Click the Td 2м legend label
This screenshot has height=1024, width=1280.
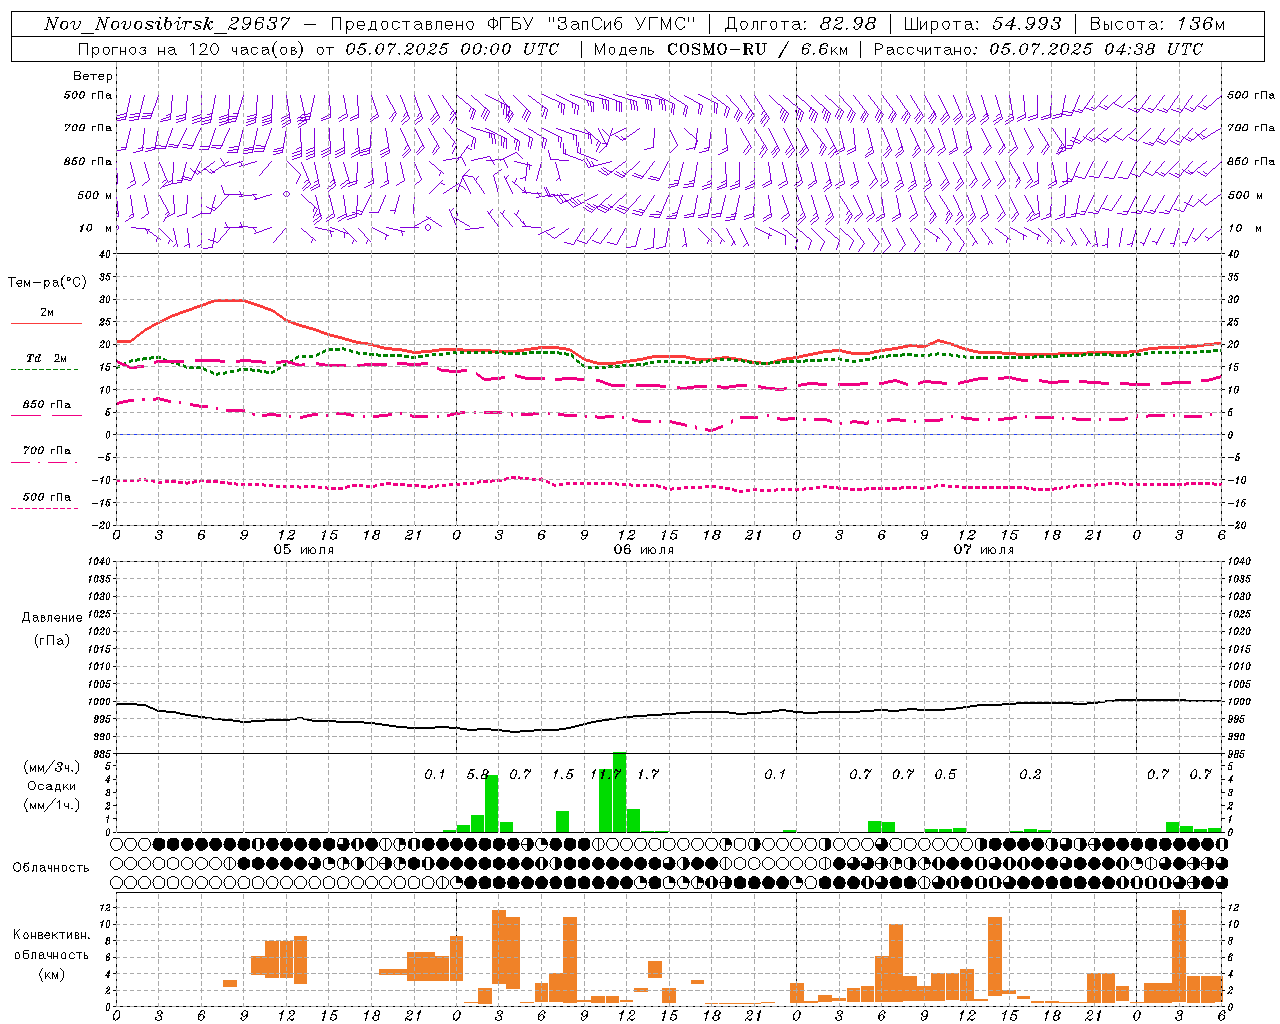coord(47,358)
